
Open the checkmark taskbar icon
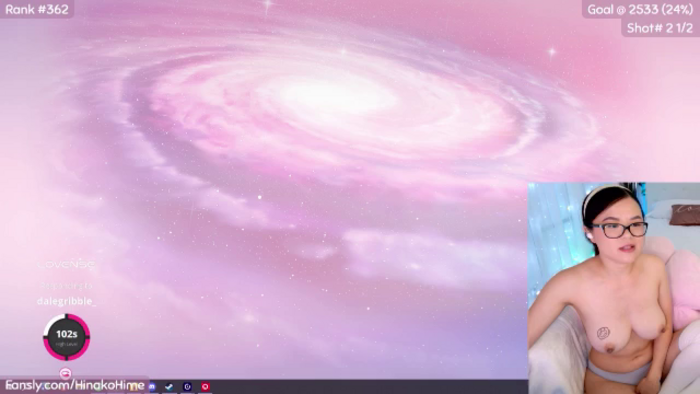[169, 386]
